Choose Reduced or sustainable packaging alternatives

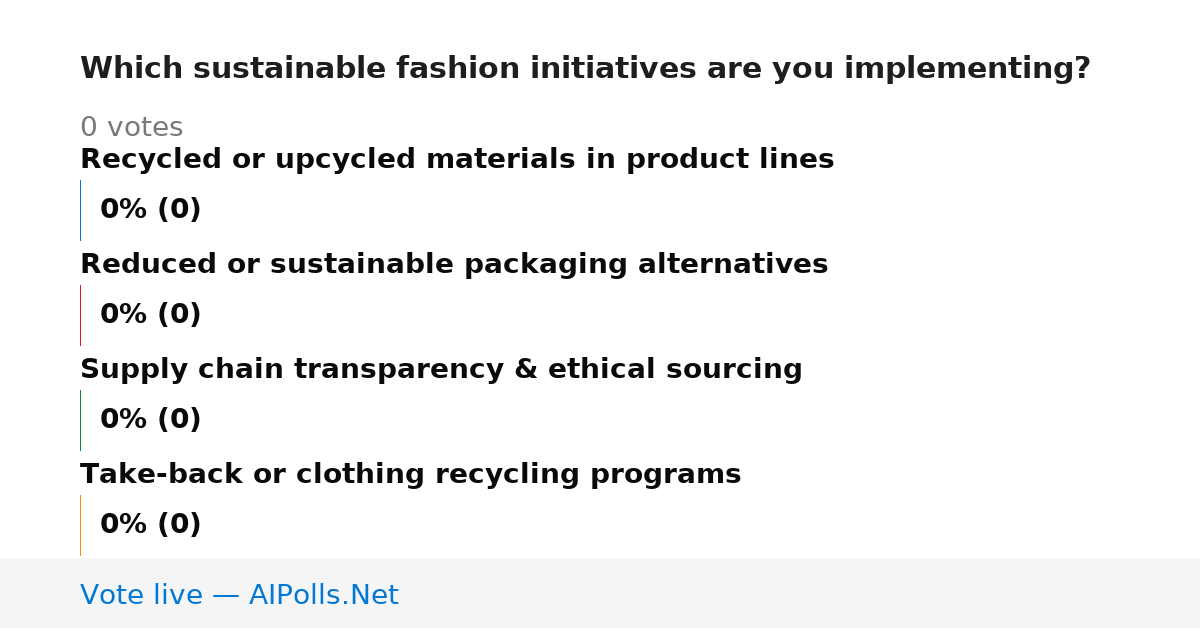(x=454, y=265)
